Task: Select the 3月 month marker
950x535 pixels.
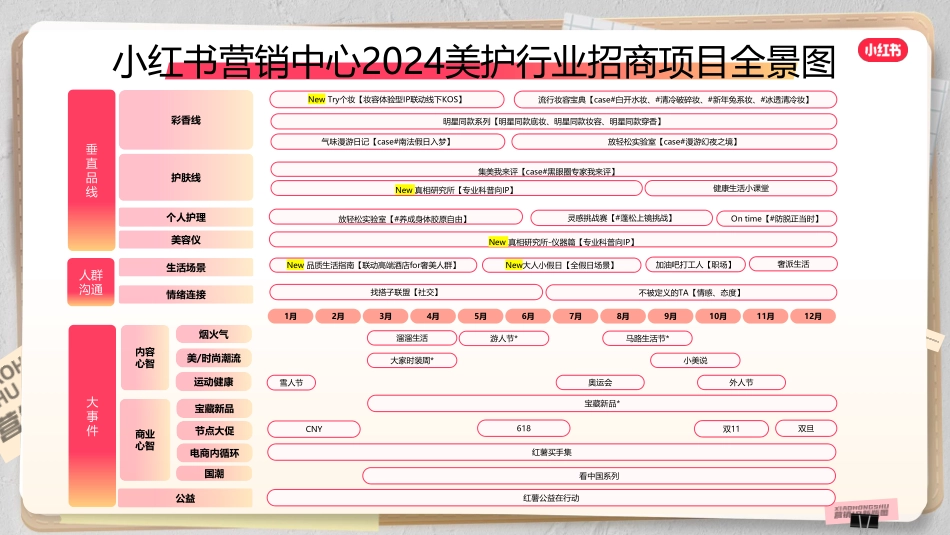Action: click(x=385, y=316)
